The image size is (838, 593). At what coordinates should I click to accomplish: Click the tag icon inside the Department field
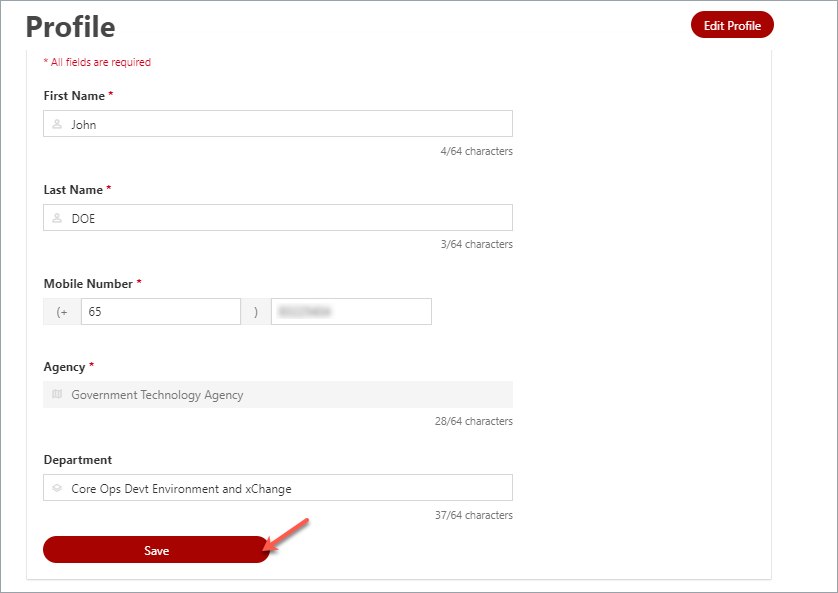[x=57, y=487]
